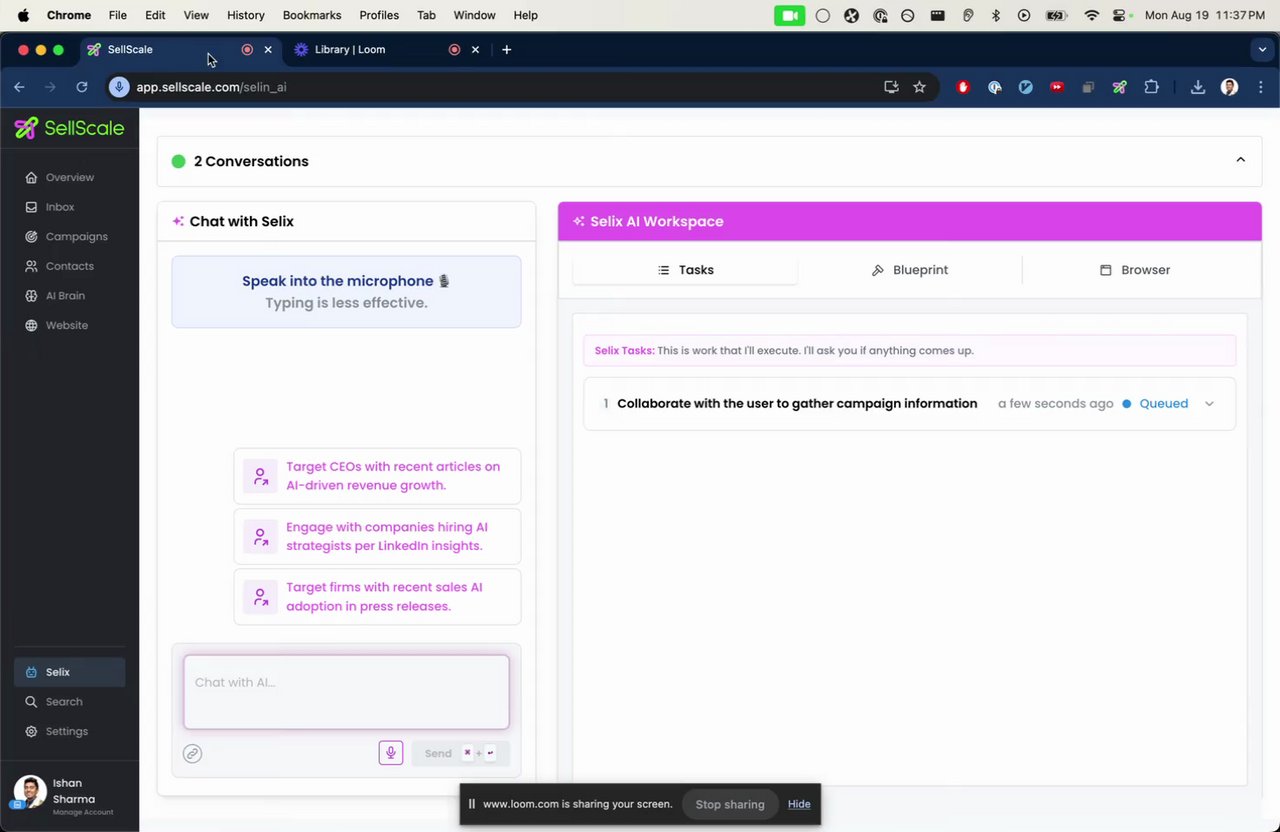
Task: Switch to the Tasks tab
Action: coord(686,270)
